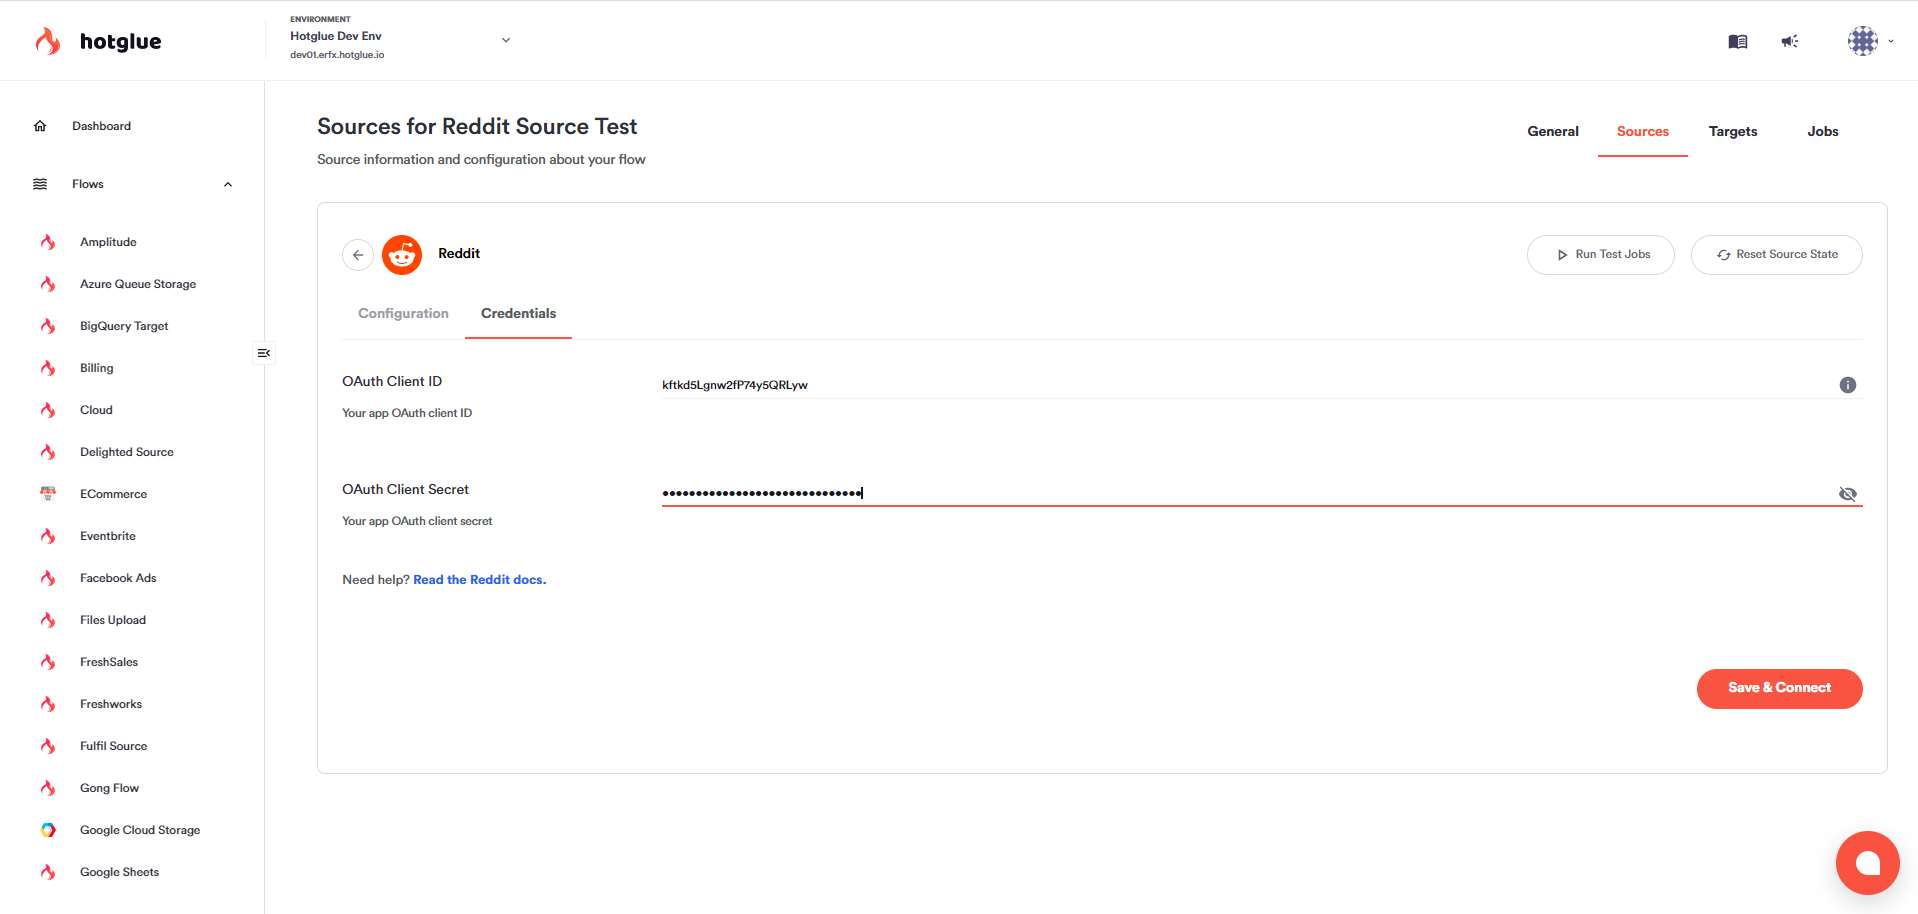Click the Reddit logo icon

pos(402,255)
